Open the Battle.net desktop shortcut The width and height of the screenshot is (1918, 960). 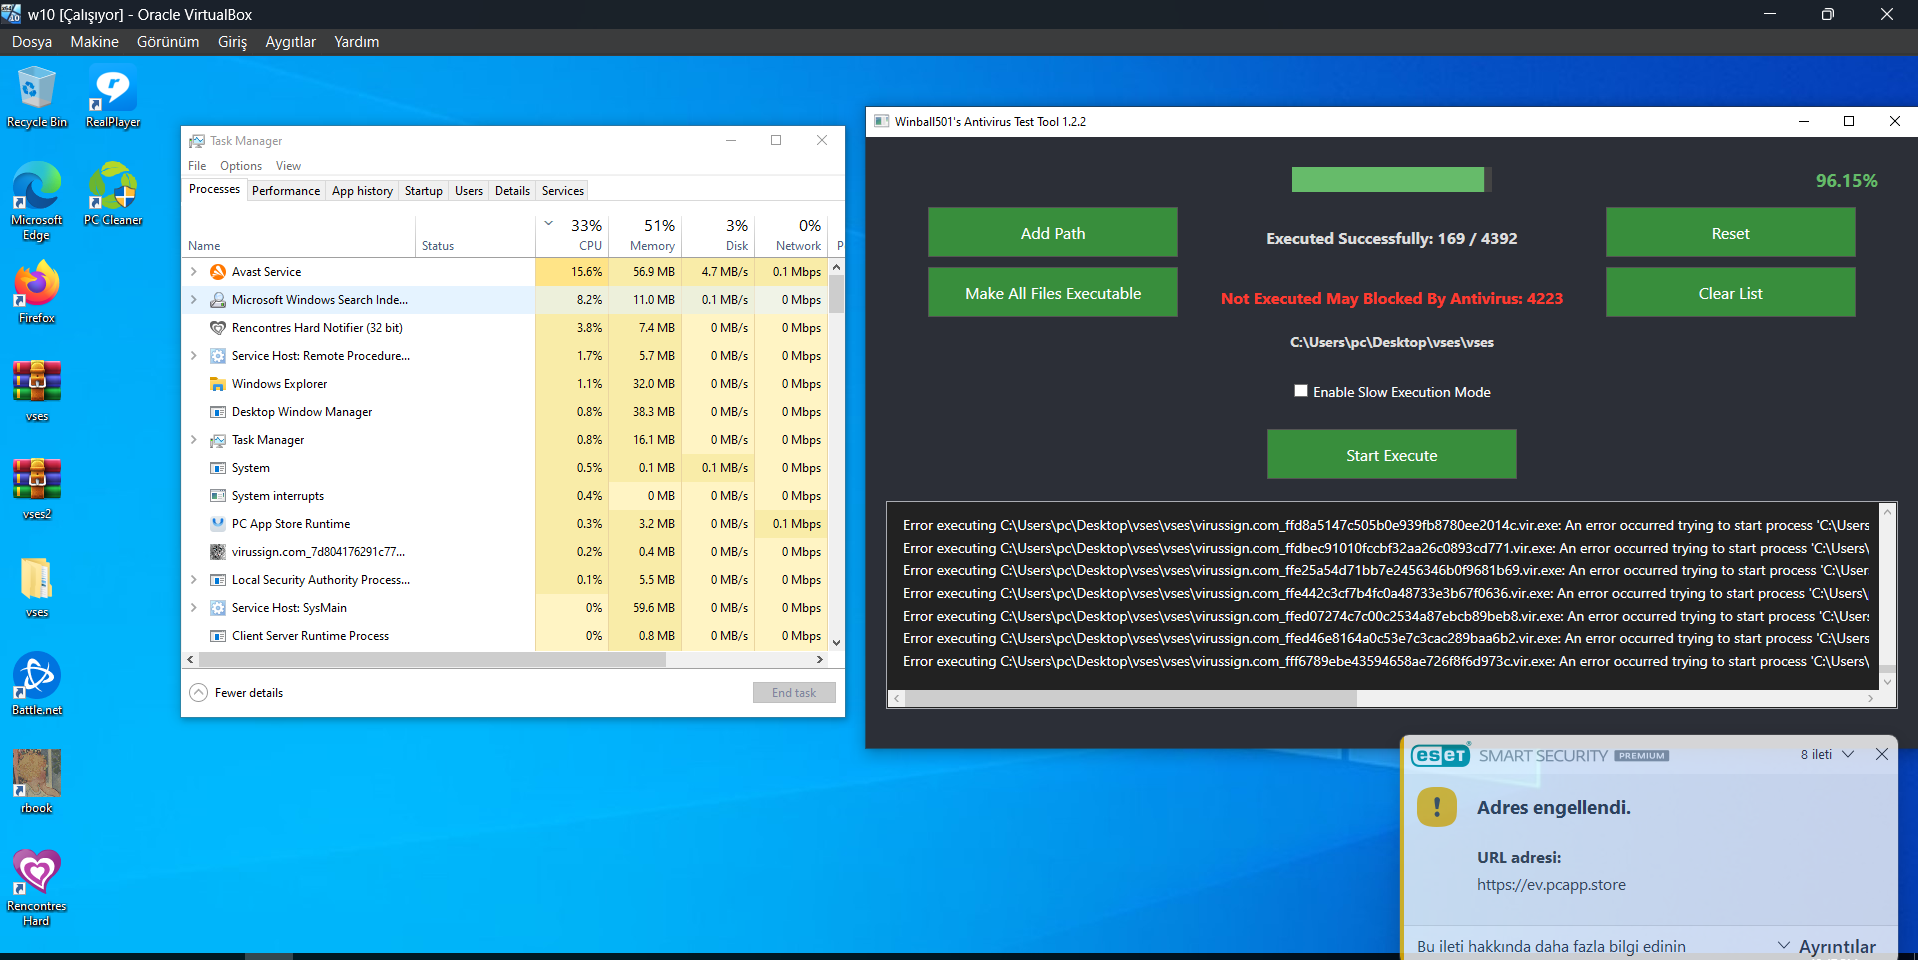tap(37, 684)
